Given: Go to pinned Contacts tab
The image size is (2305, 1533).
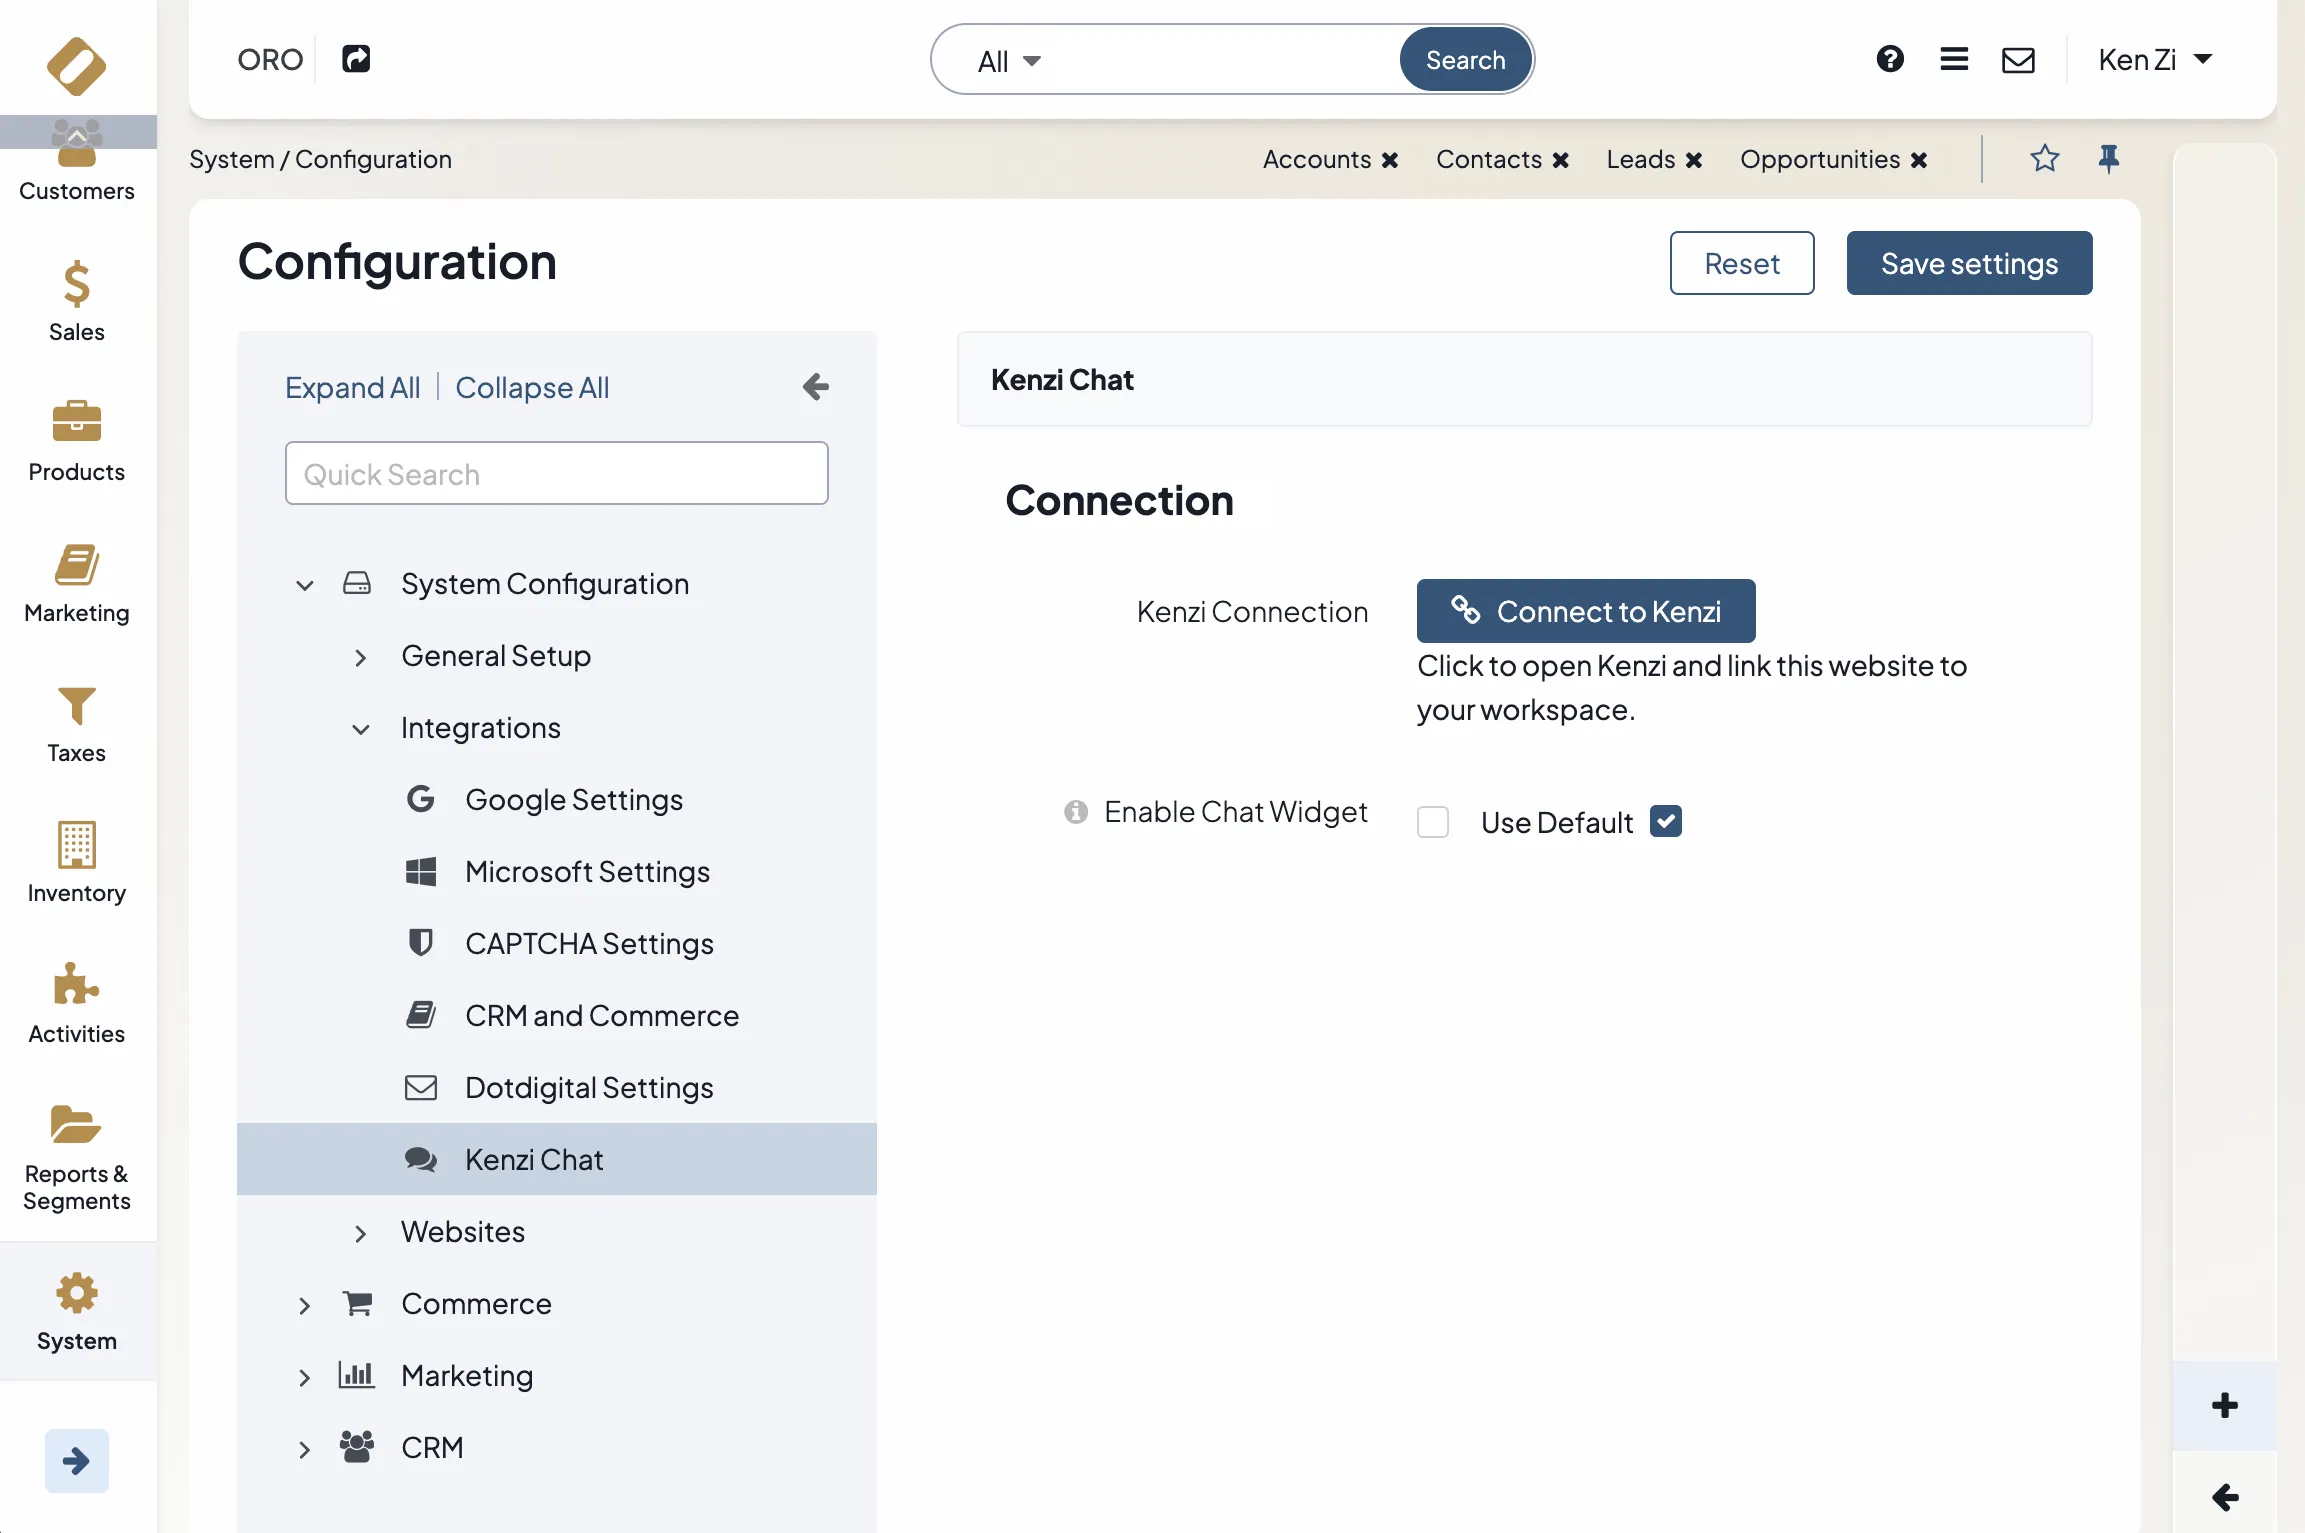Looking at the screenshot, I should tap(1488, 159).
